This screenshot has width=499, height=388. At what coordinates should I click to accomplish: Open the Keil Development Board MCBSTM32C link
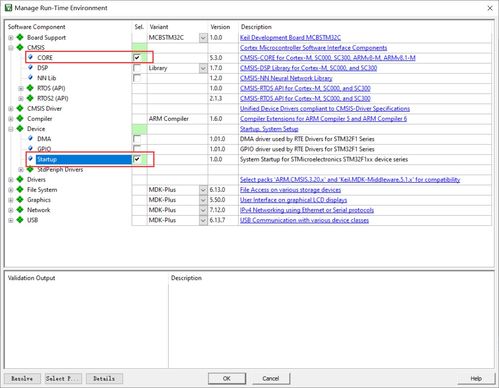290,37
